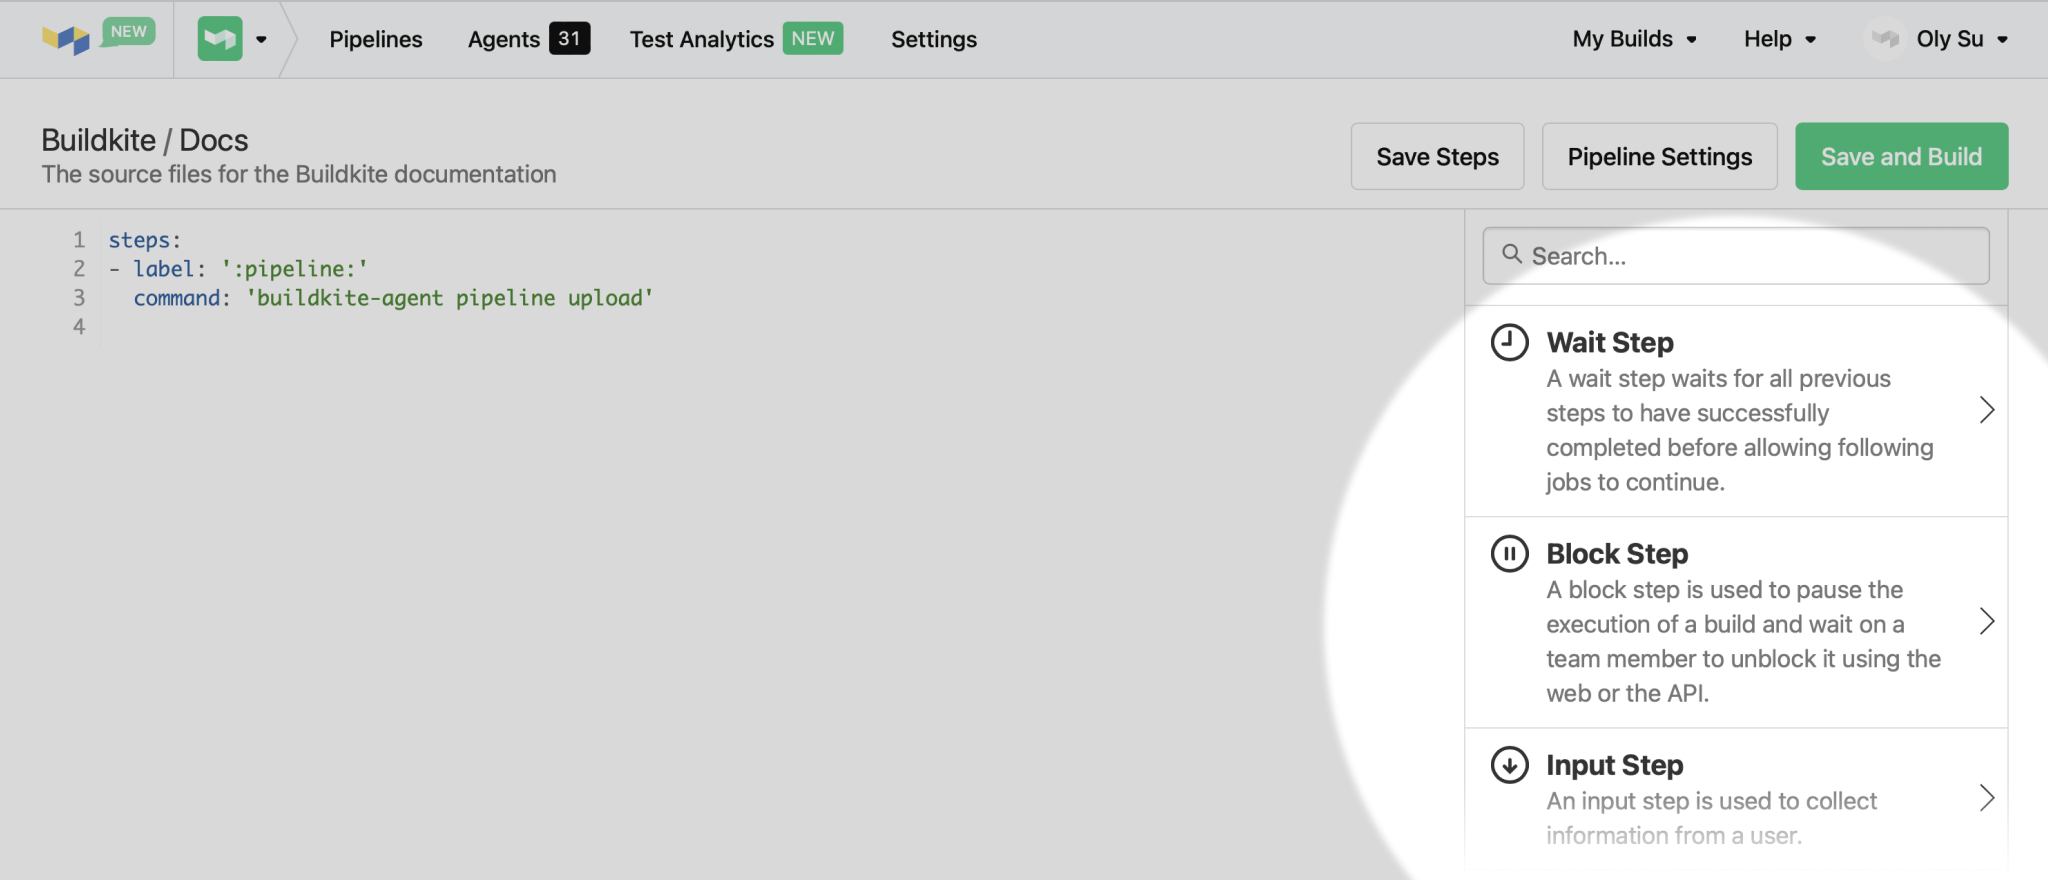Expand Input Step with its chevron

coord(1987,798)
